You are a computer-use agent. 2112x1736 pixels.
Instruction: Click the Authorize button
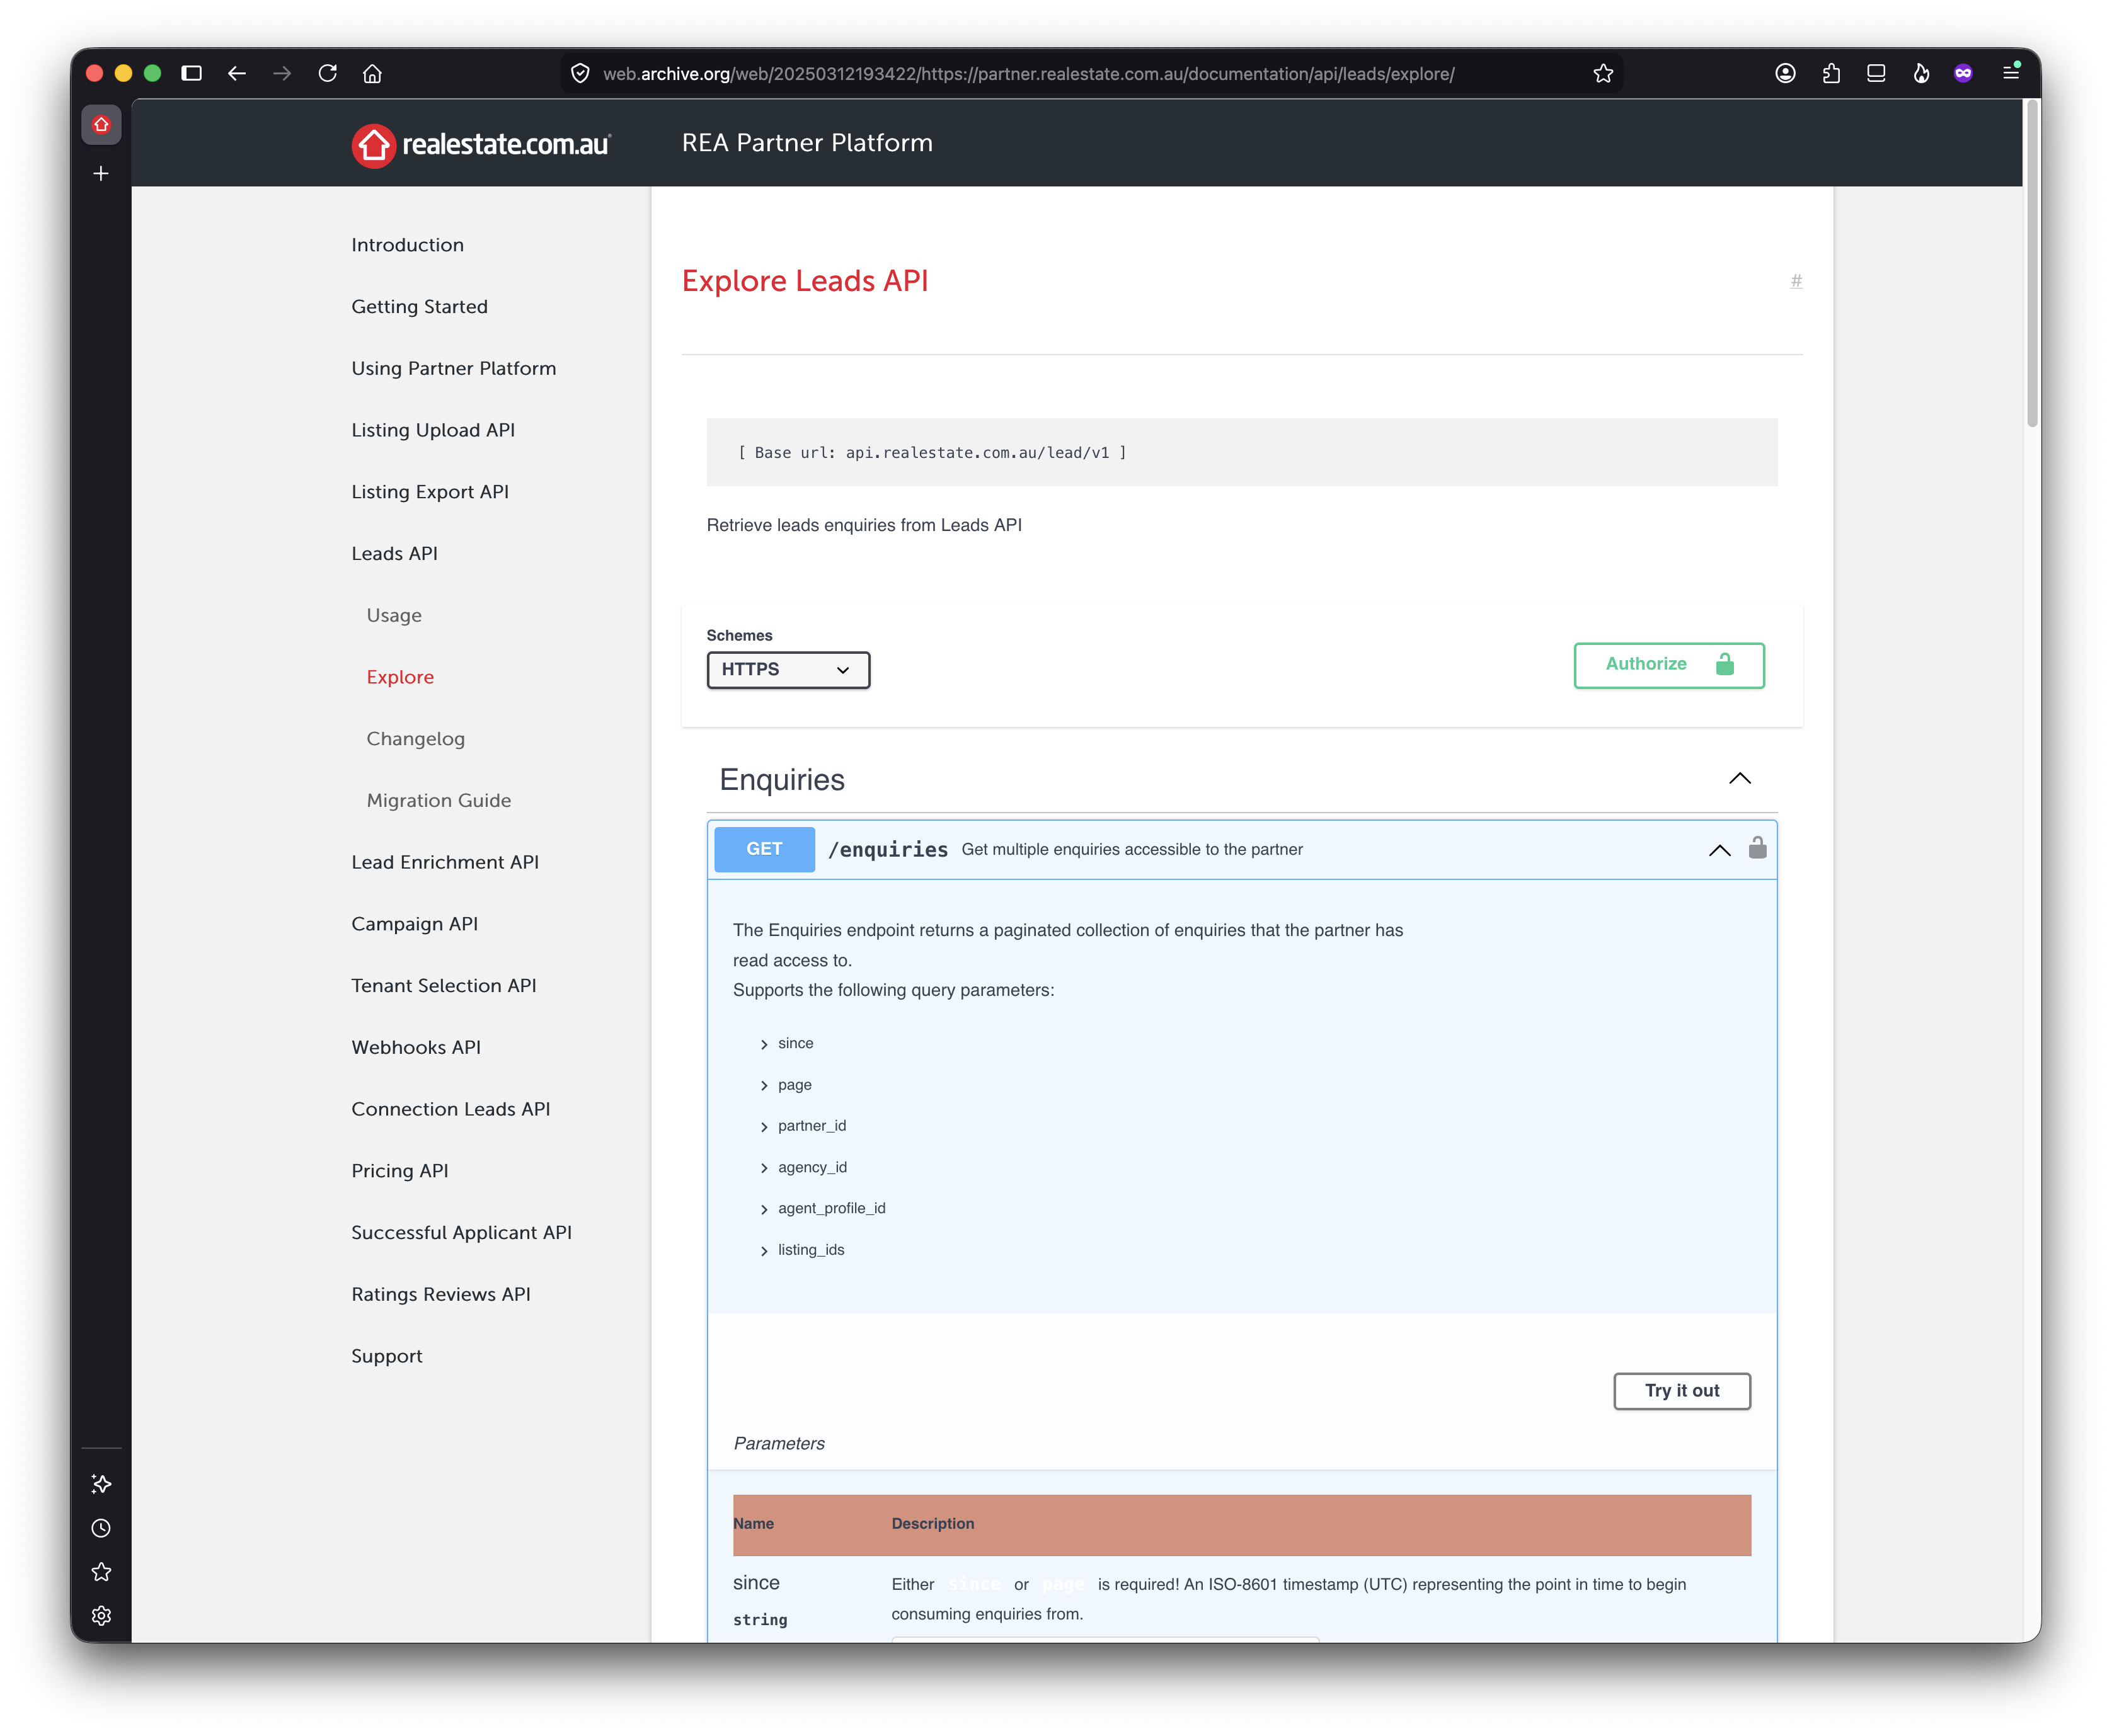[1669, 665]
